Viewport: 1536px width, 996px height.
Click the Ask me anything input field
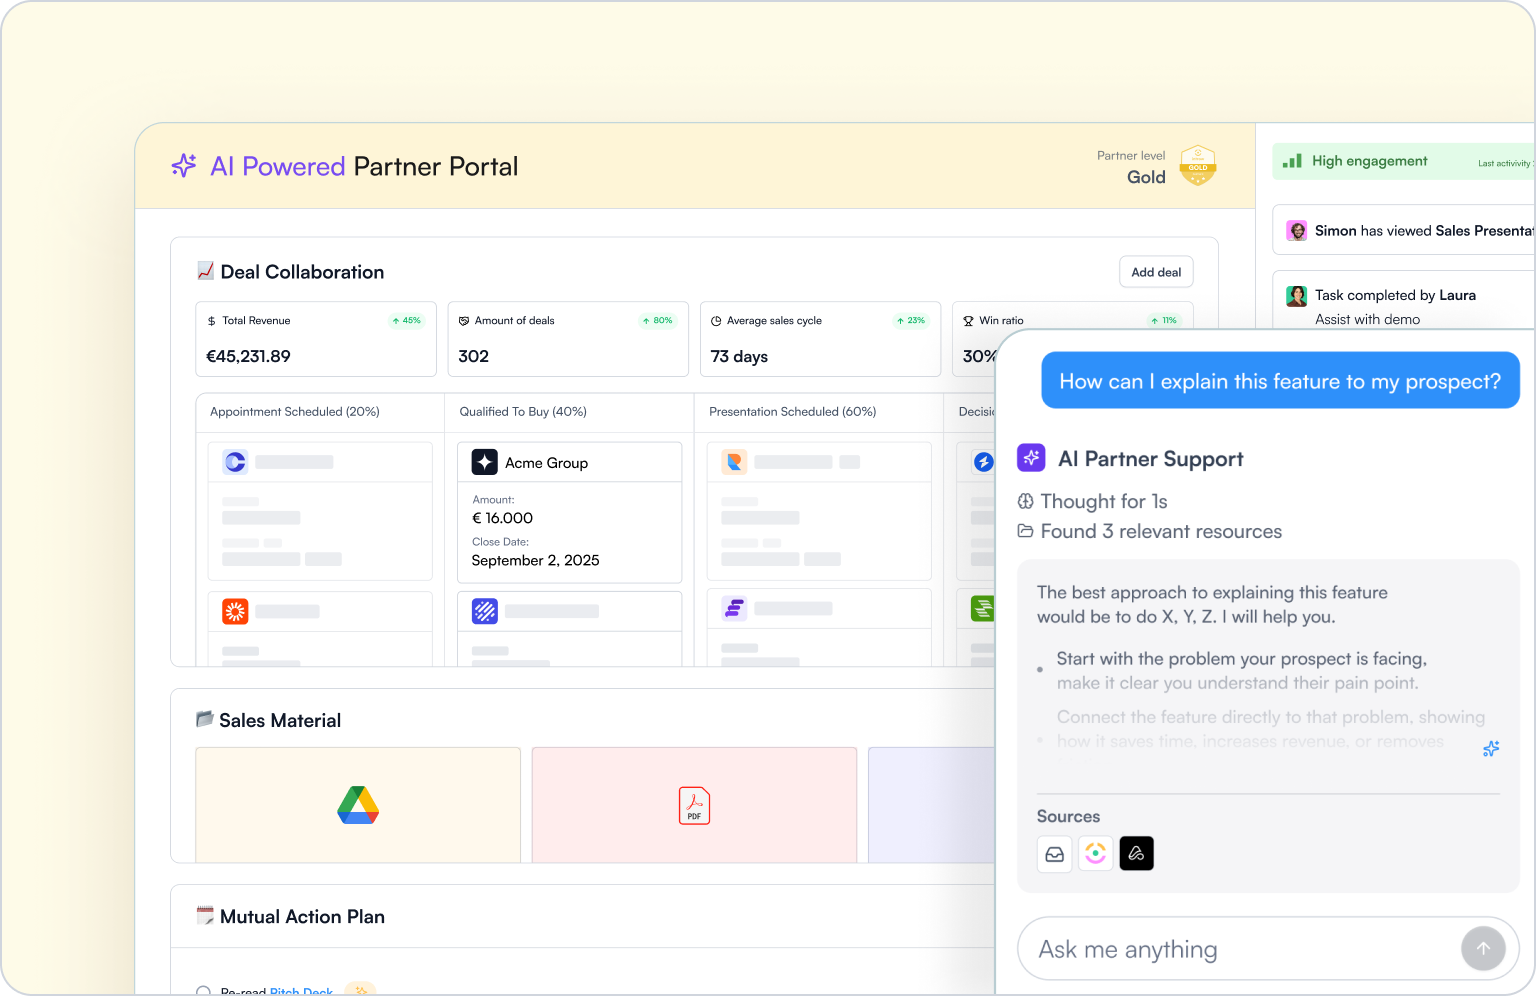click(x=1200, y=948)
